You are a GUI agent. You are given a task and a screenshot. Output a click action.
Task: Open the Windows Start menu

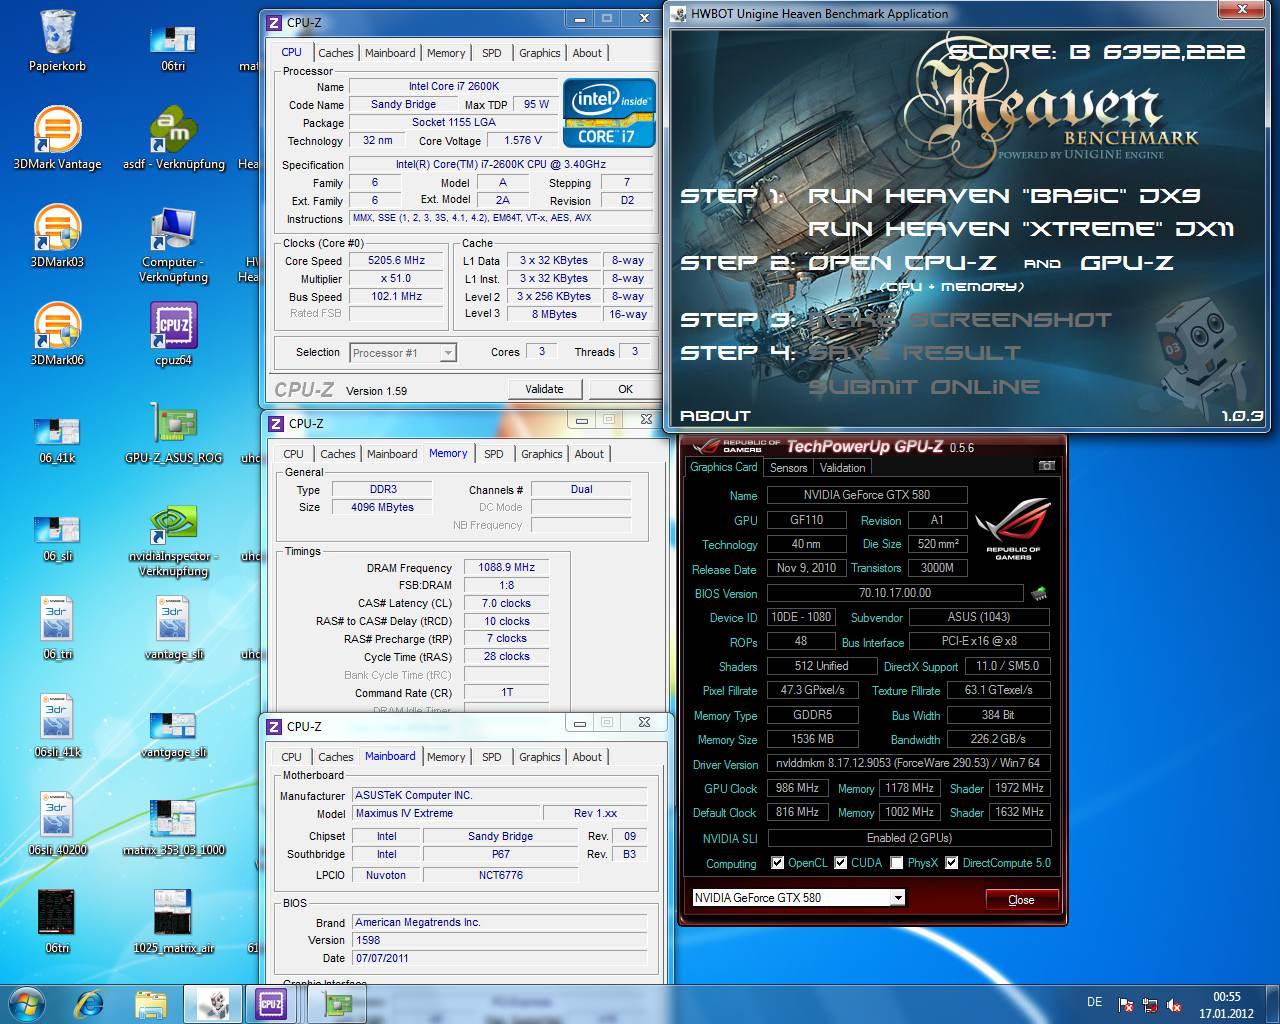(x=27, y=1003)
